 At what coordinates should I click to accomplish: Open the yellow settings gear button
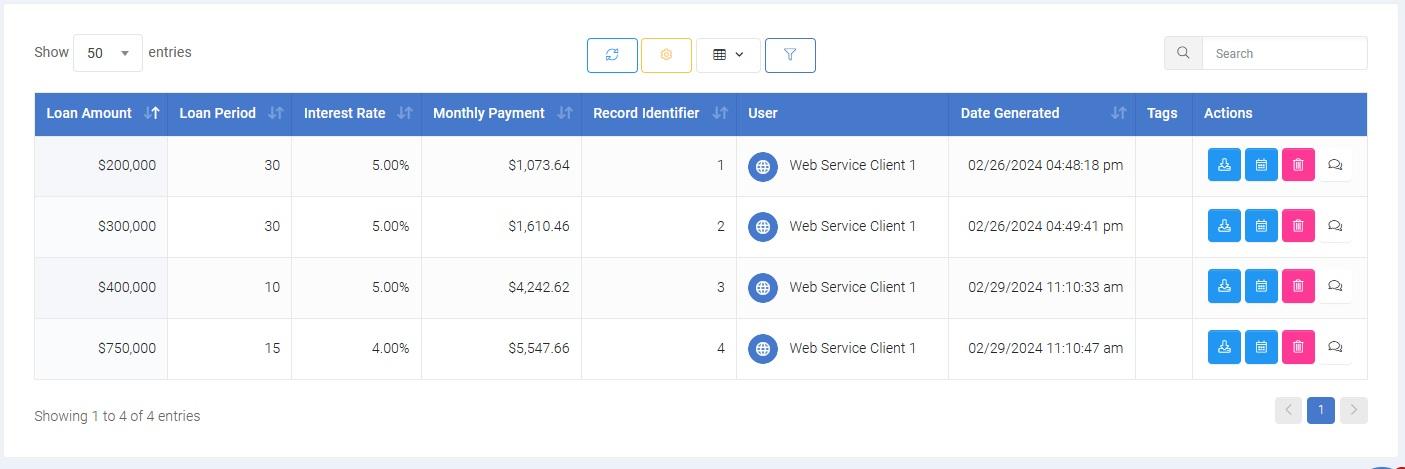tap(666, 55)
